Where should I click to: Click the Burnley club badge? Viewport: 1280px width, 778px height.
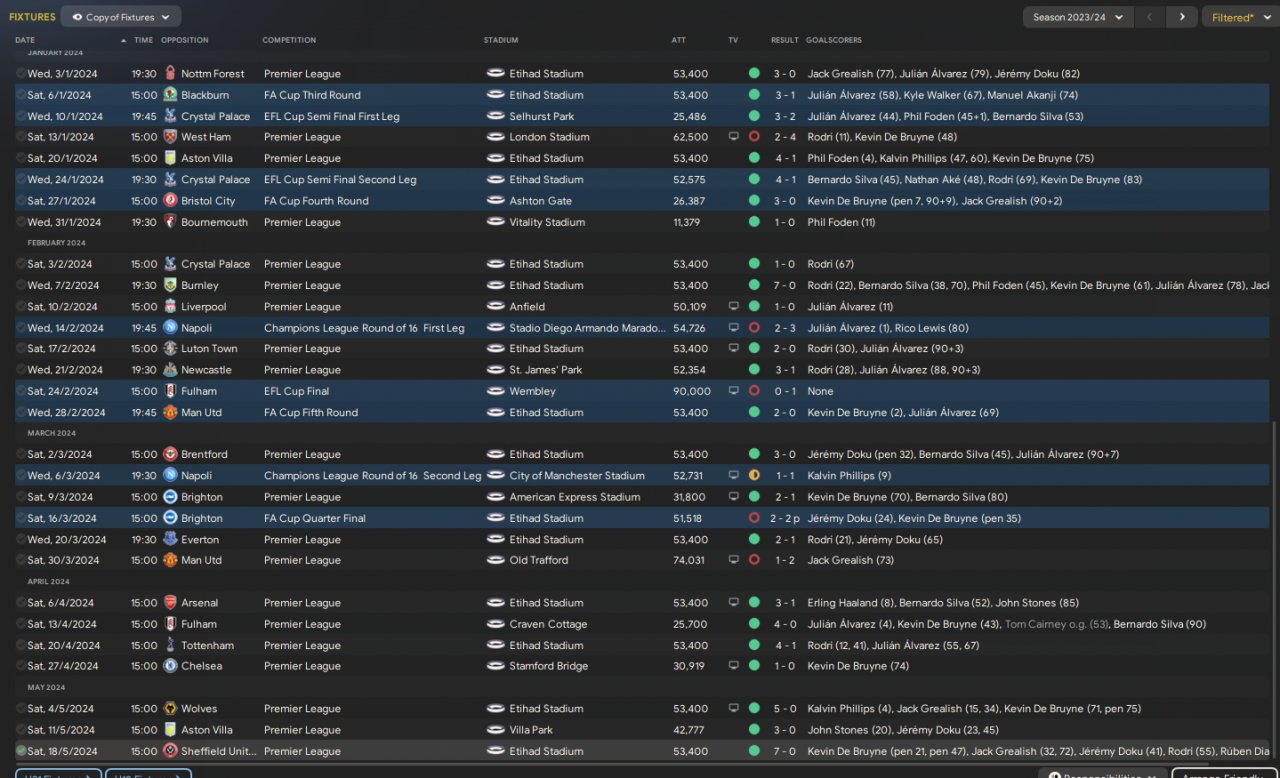pos(170,285)
